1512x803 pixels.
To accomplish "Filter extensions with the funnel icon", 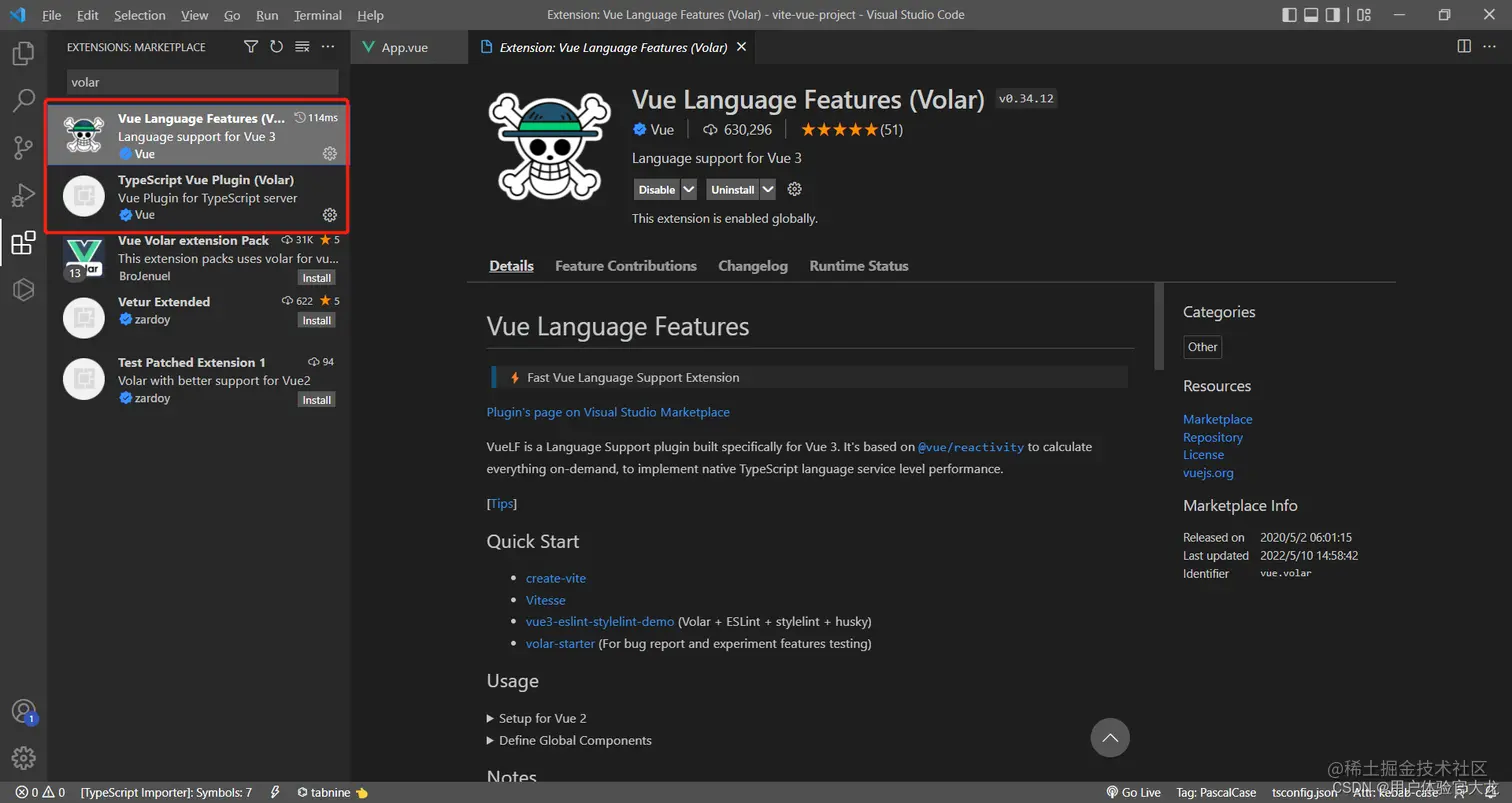I will point(251,47).
